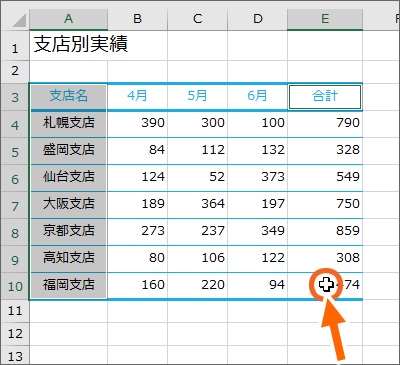This screenshot has height=365, width=400.
Task: Click cell with value 94
Action: point(257,286)
